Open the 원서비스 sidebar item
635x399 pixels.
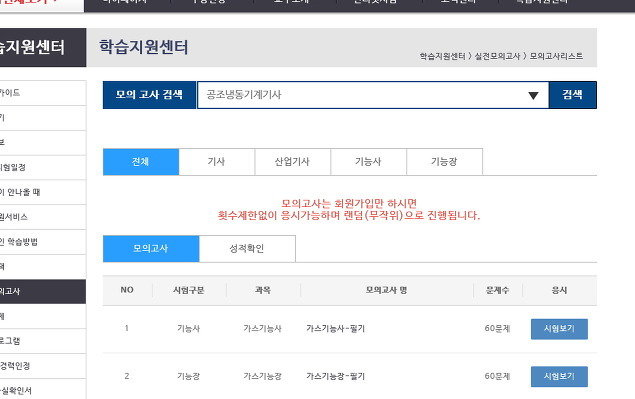tap(43, 217)
